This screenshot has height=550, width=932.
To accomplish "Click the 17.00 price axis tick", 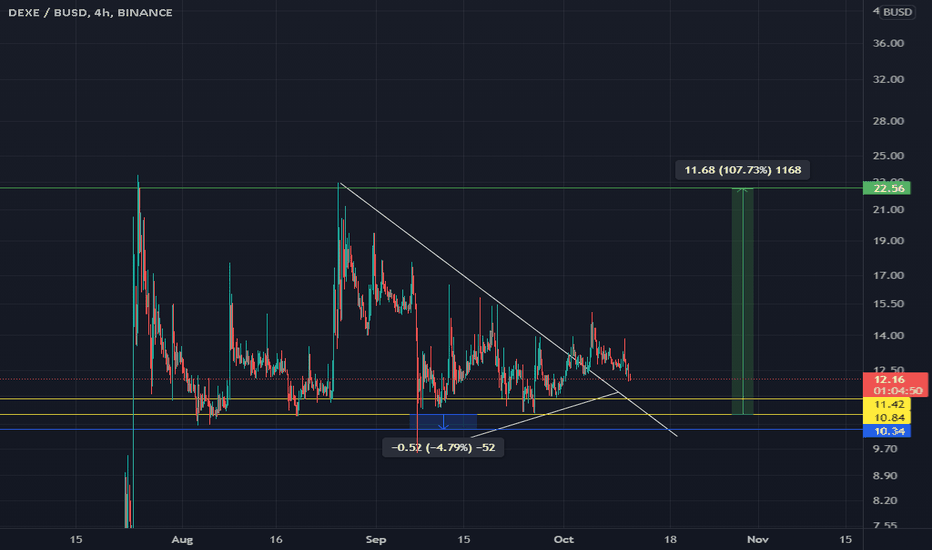I will 888,275.
